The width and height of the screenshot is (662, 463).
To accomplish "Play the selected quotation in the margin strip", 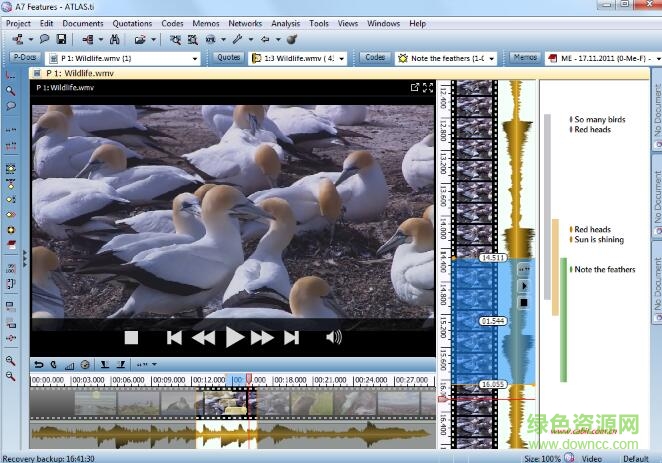I will click(x=522, y=285).
